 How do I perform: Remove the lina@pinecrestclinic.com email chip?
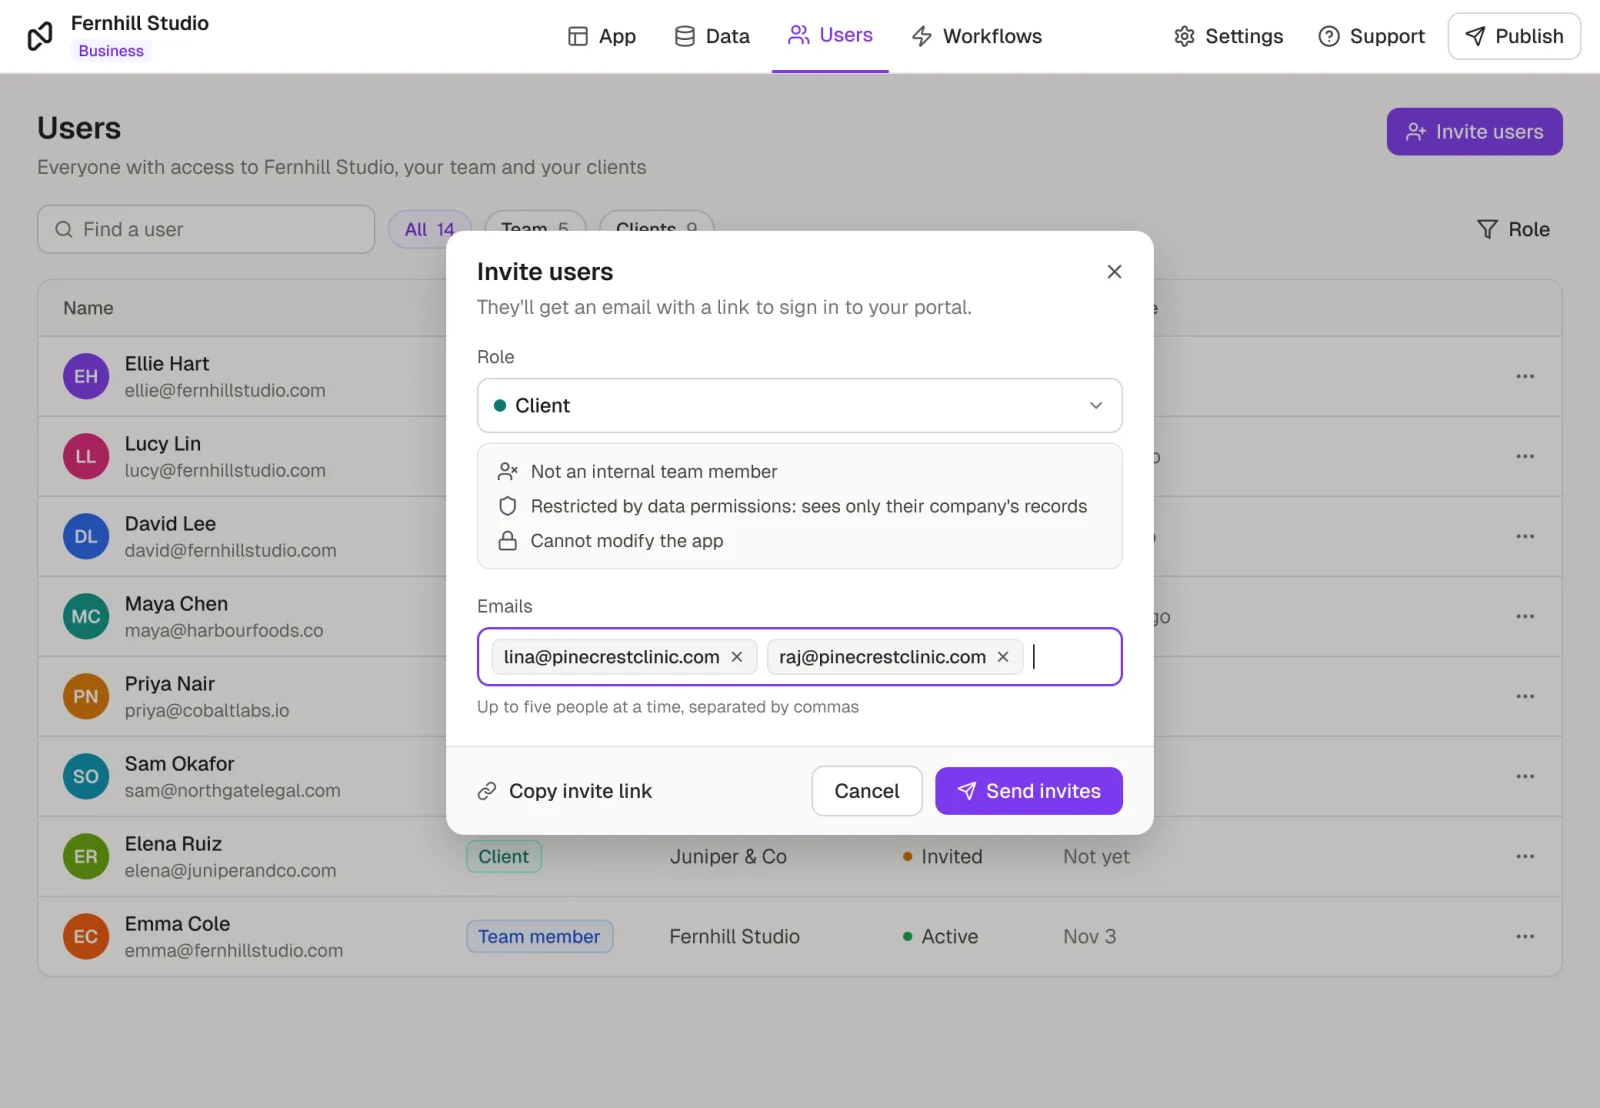(737, 657)
